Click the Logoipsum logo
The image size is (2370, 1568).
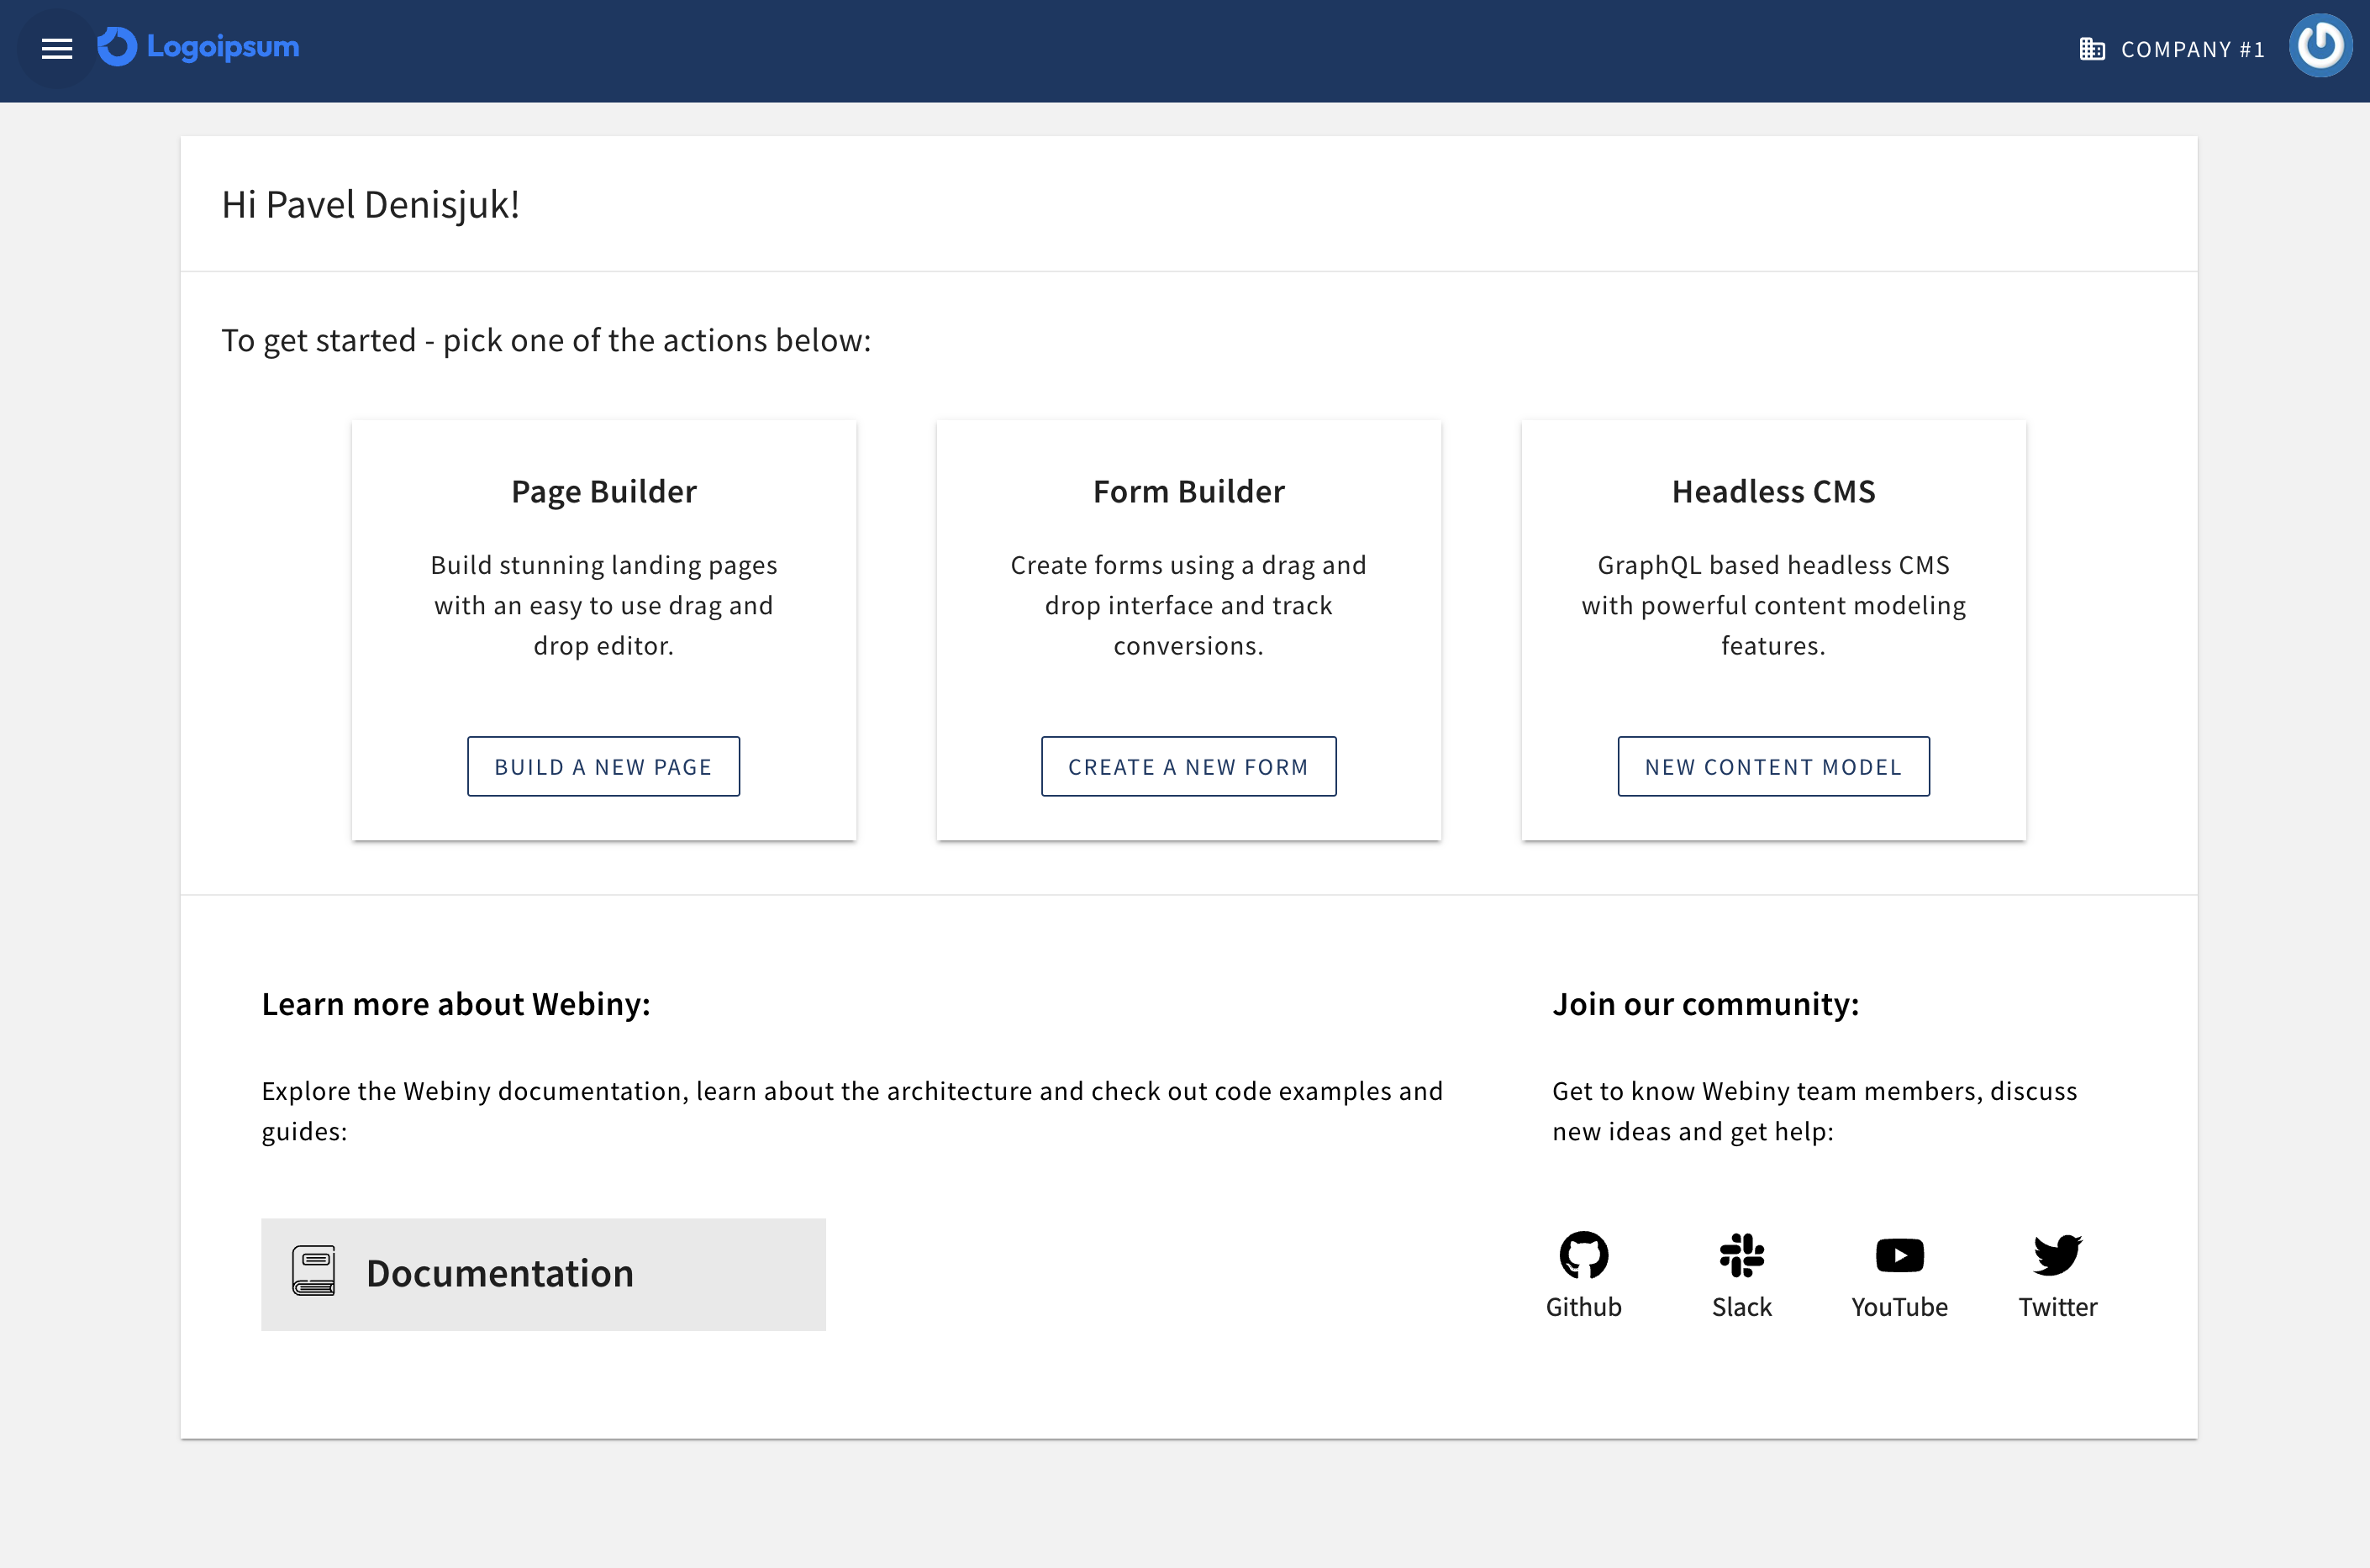pos(198,46)
